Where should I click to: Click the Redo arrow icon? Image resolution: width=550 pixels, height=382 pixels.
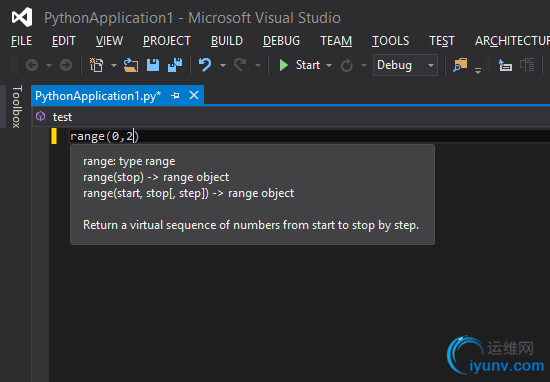pyautogui.click(x=240, y=65)
